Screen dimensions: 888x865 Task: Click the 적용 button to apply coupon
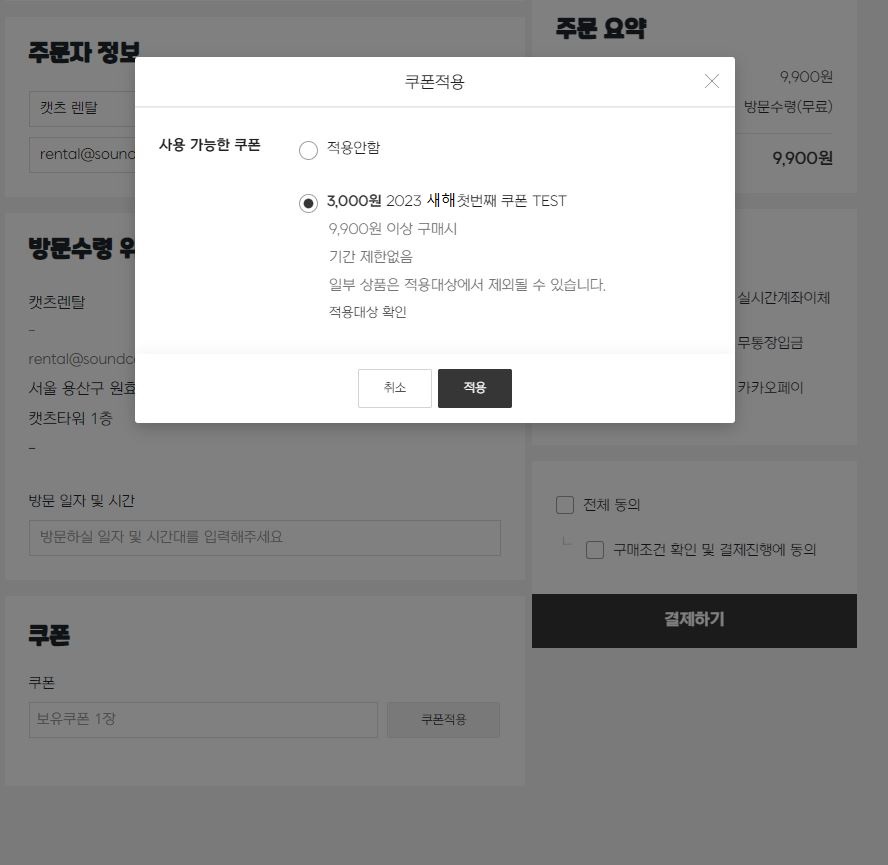click(x=475, y=388)
